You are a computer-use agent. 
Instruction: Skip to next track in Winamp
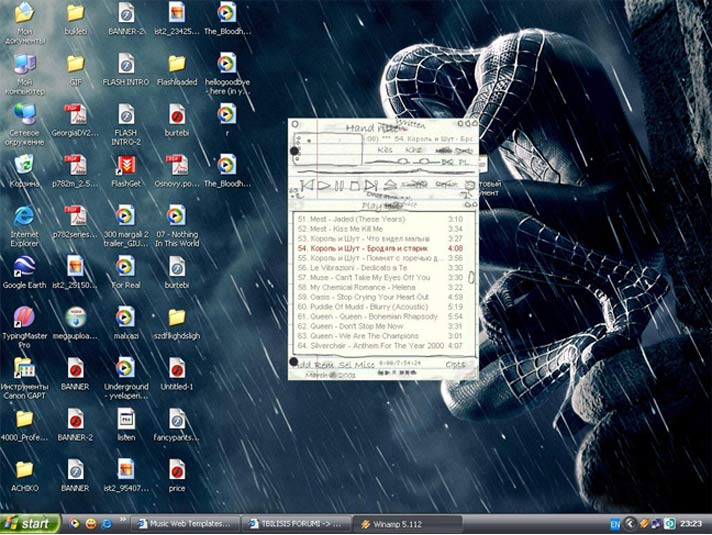370,185
